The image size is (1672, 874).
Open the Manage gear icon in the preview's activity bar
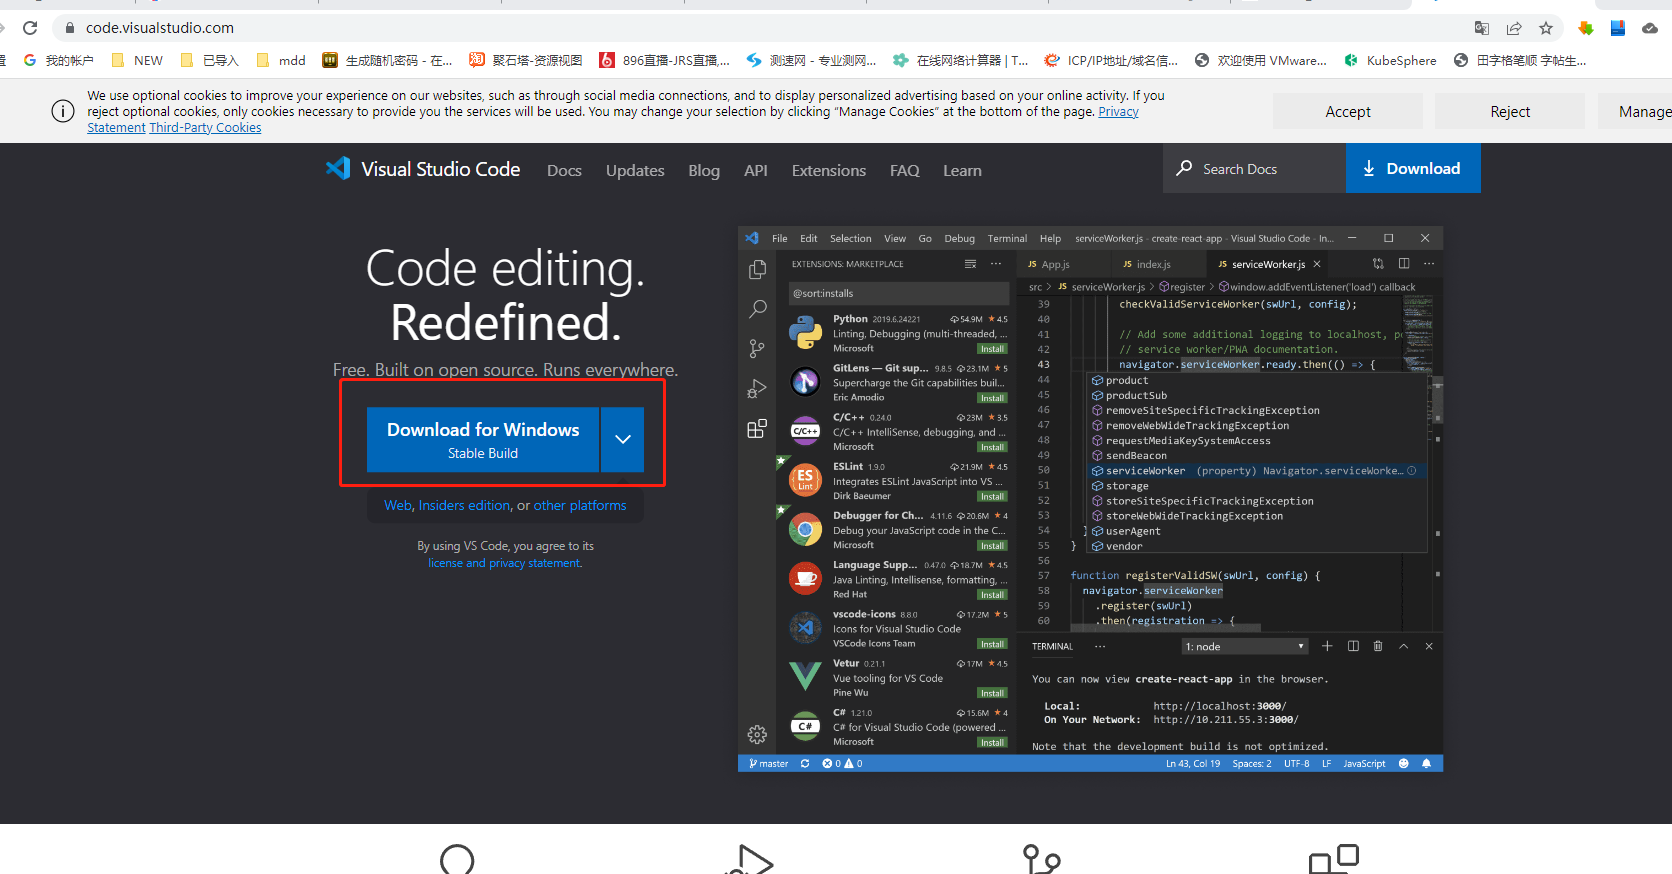(757, 735)
